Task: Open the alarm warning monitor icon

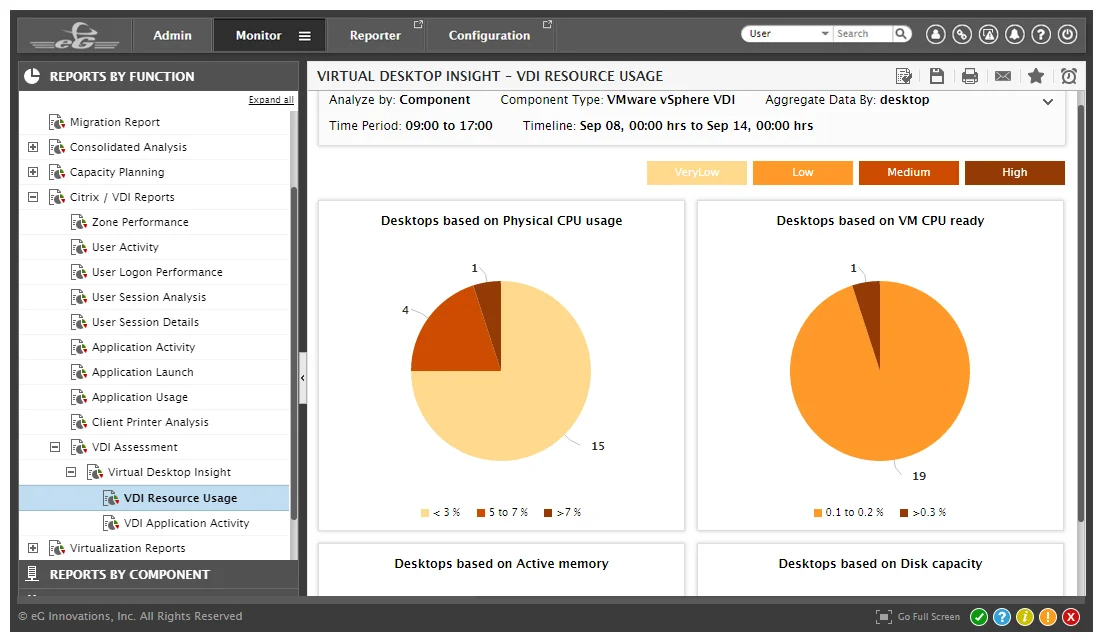Action: coord(988,34)
